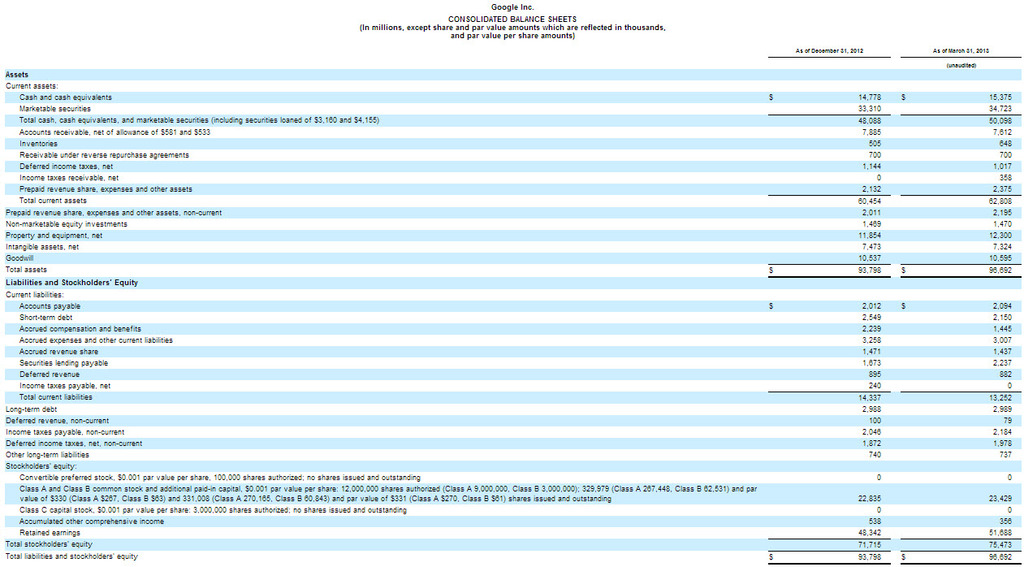Click the 'Intangible assets, net' label
Image resolution: width=1024 pixels, height=567 pixels.
pos(43,247)
